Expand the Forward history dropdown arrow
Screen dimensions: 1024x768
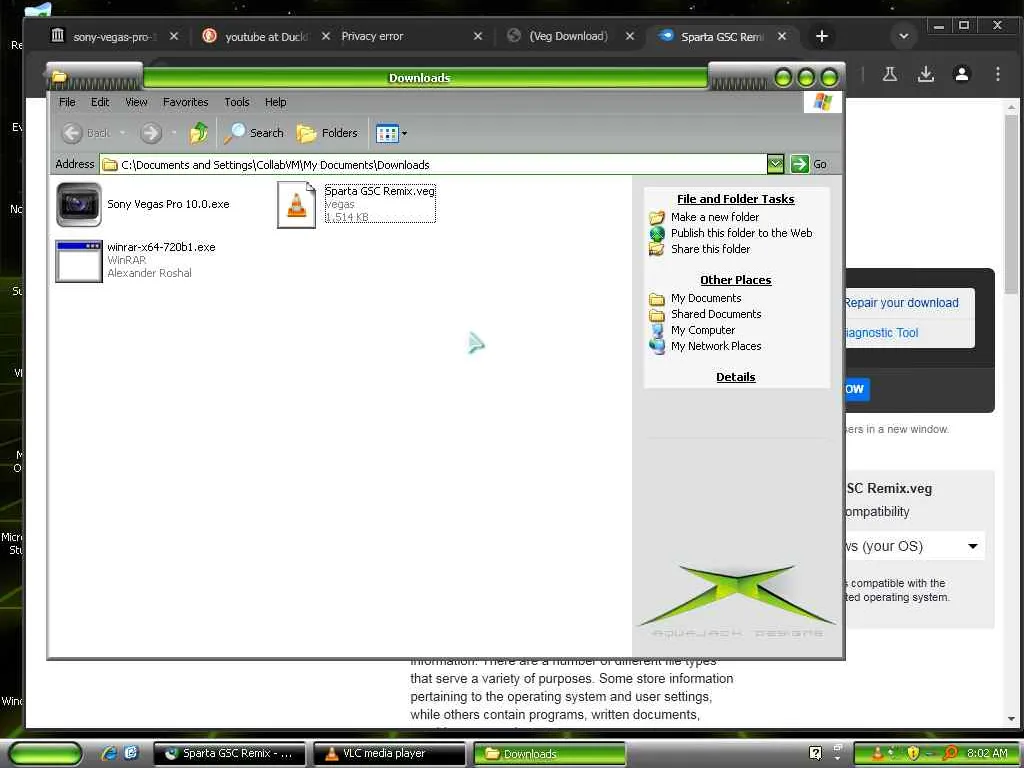[174, 133]
